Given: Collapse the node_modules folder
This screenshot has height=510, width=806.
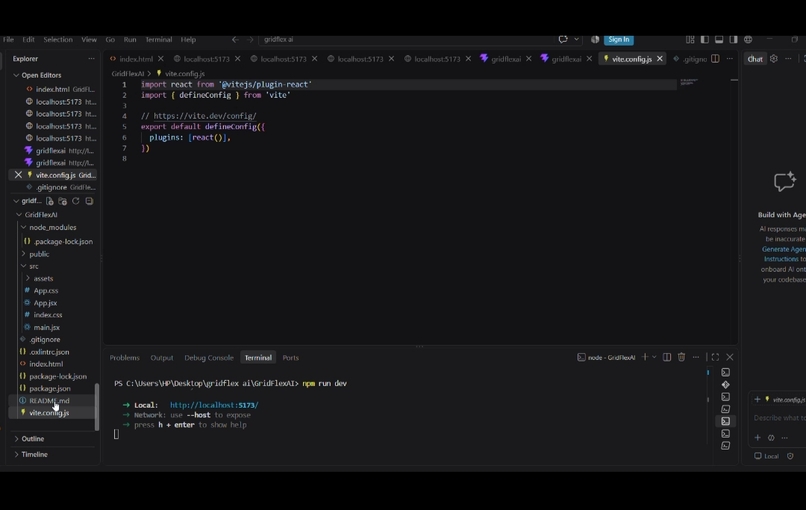Looking at the screenshot, I should 23,227.
